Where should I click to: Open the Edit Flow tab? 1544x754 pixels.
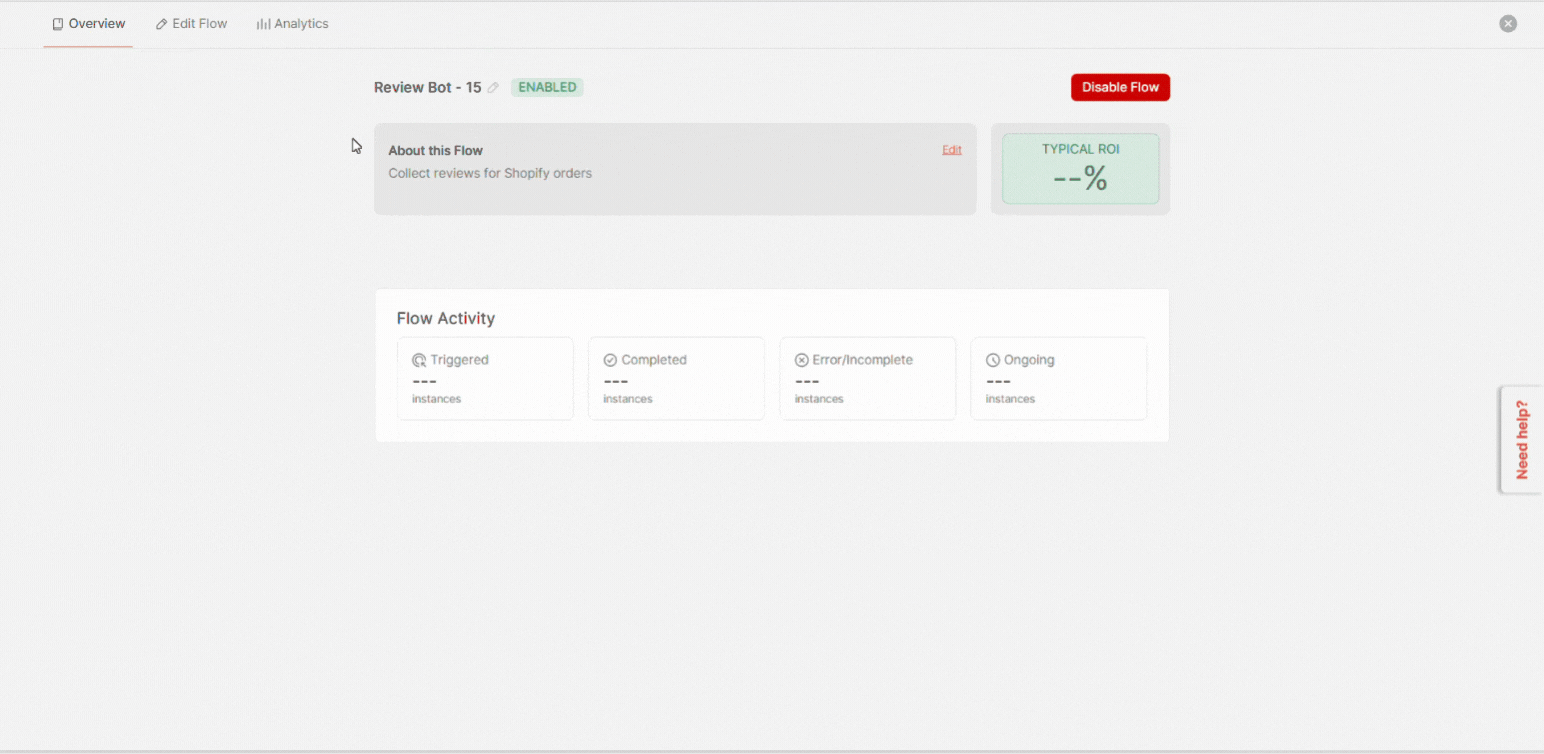[x=191, y=24]
